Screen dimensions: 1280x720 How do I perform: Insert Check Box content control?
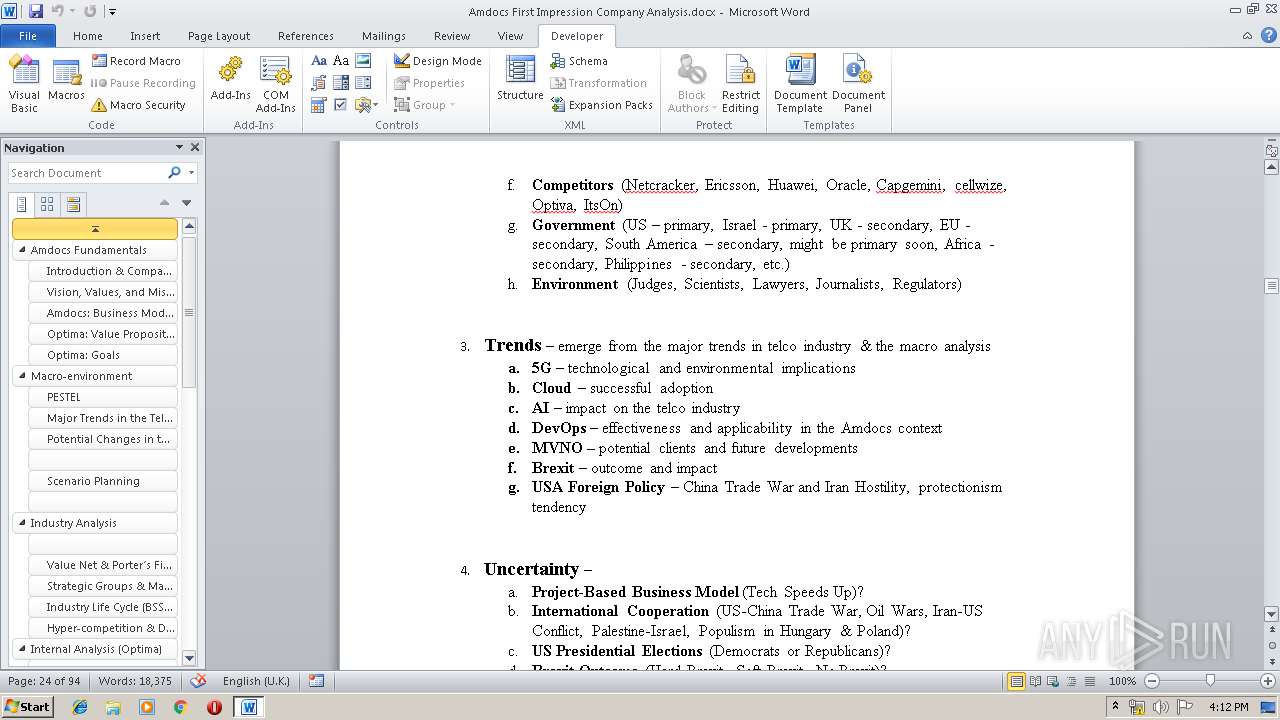[x=341, y=105]
